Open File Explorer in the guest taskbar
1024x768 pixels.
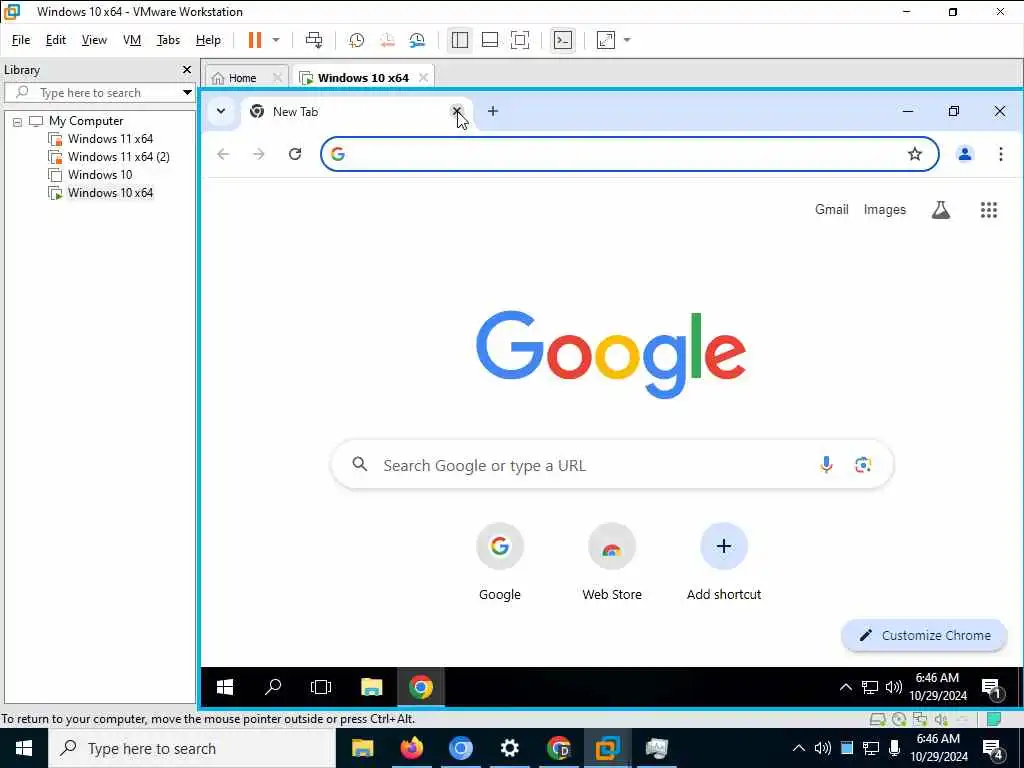371,687
